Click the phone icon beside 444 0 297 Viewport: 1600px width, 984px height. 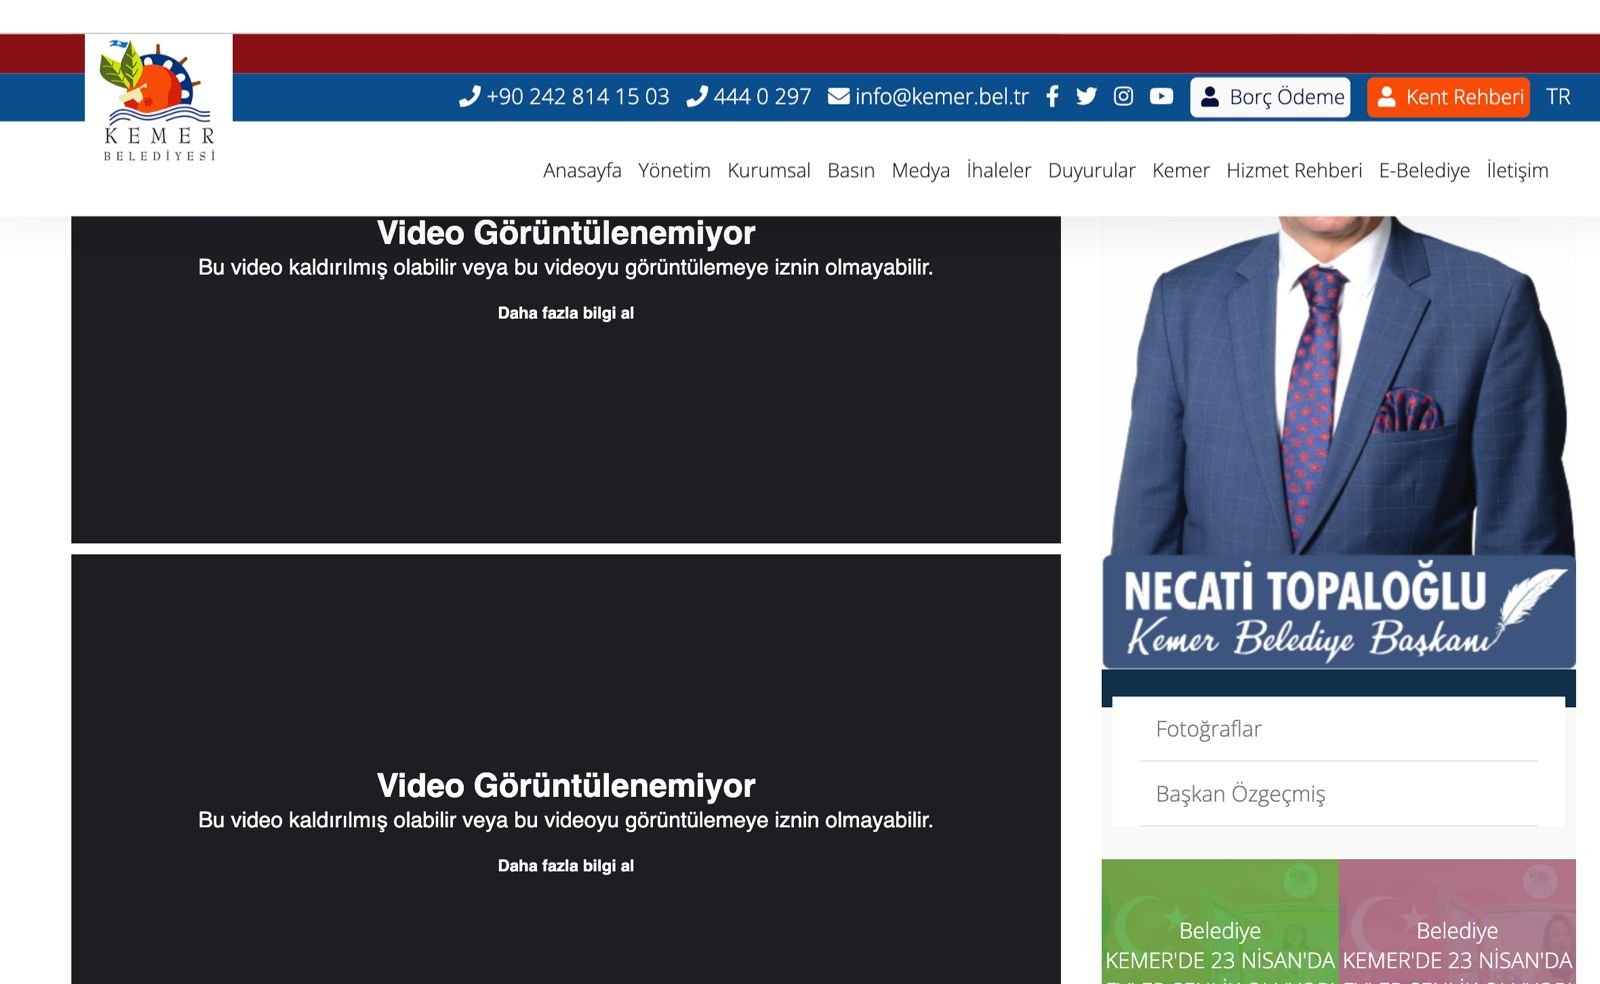click(697, 97)
